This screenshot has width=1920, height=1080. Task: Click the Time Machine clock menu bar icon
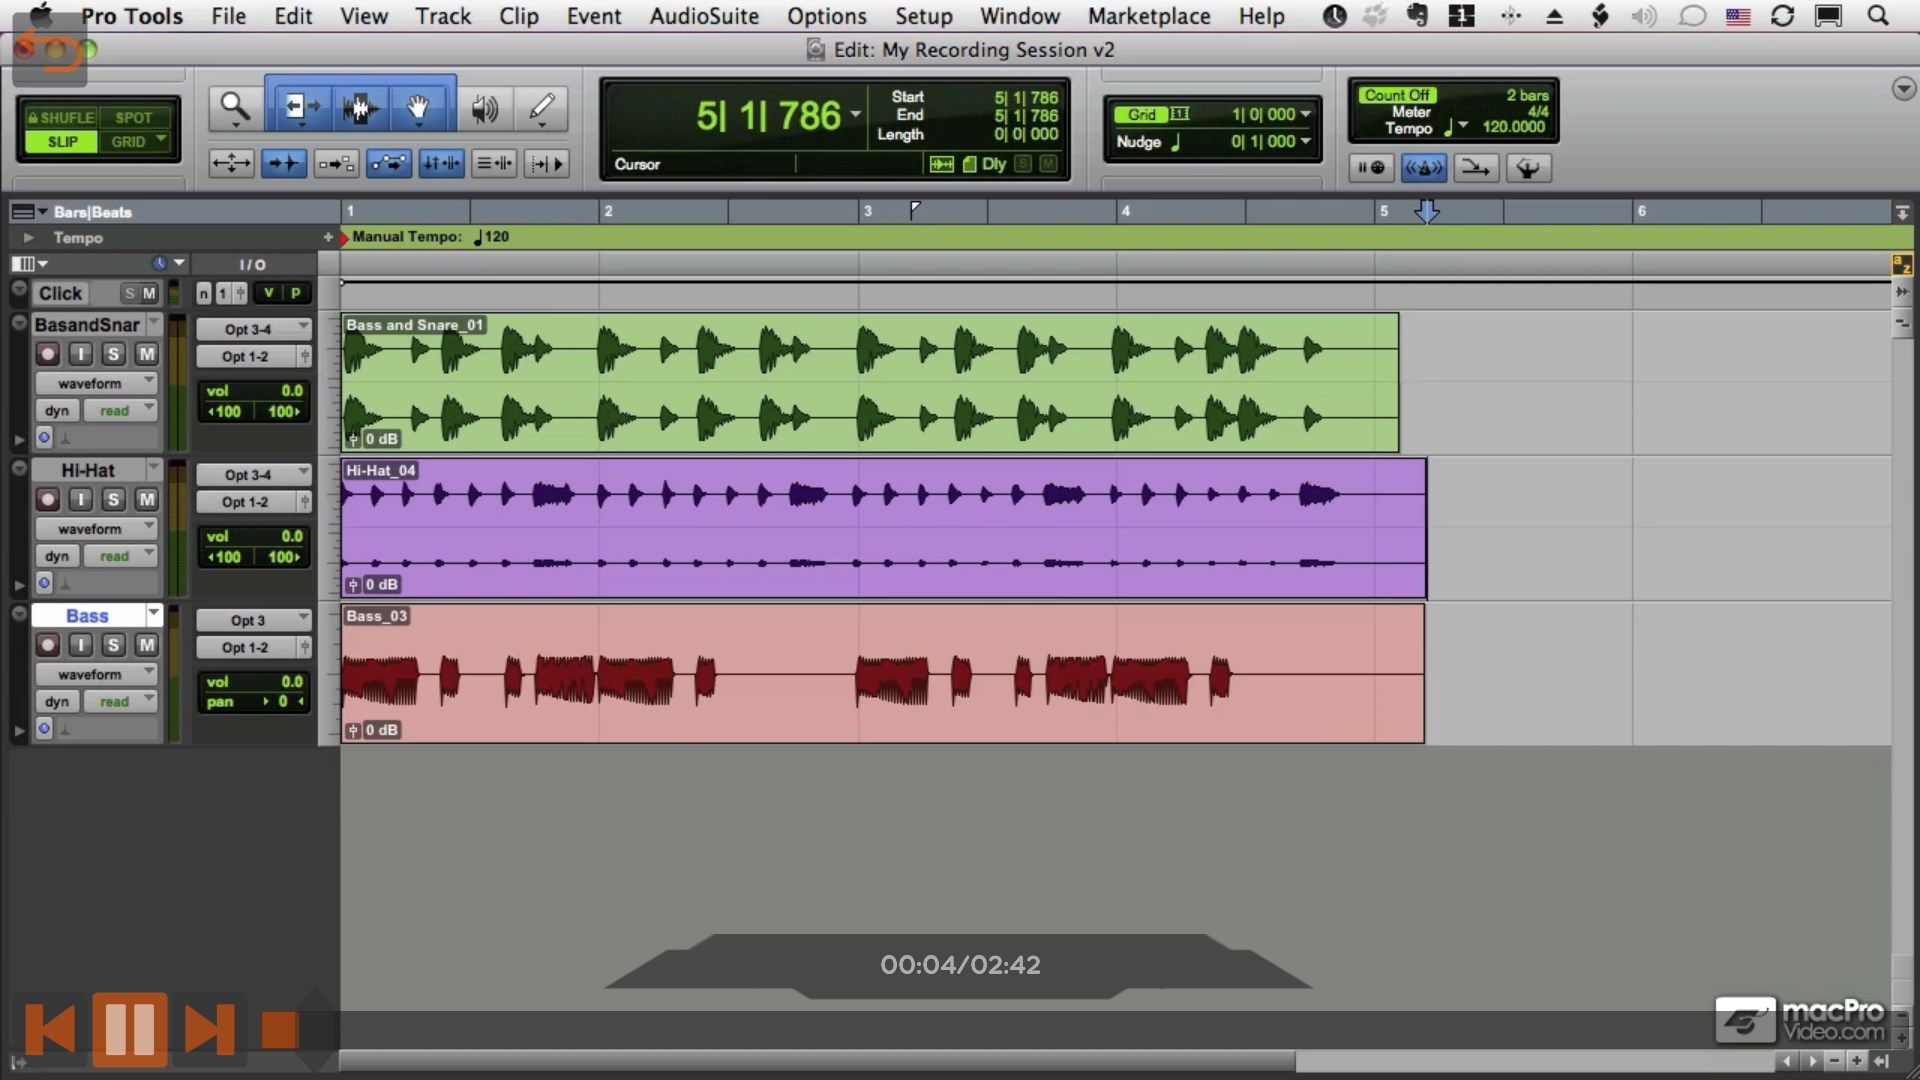point(1334,16)
